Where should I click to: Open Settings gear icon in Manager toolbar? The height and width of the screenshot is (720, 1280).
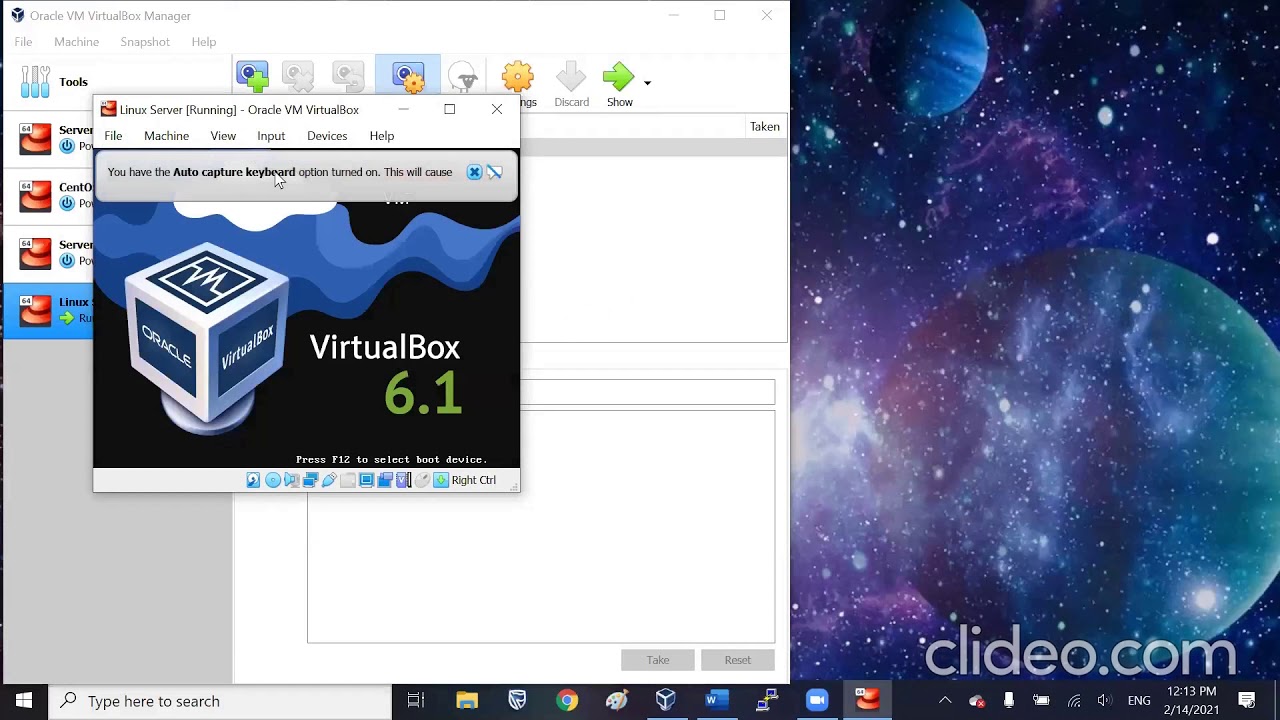point(518,77)
